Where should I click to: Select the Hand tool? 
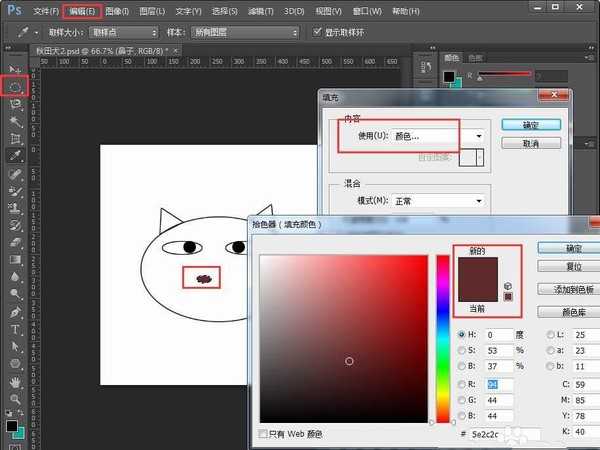pos(16,381)
